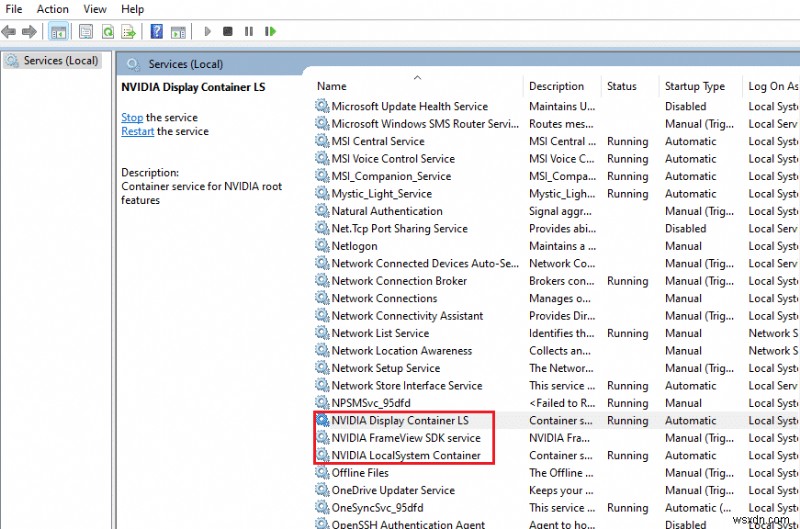Open the View menu
The image size is (800, 529).
[x=95, y=9]
